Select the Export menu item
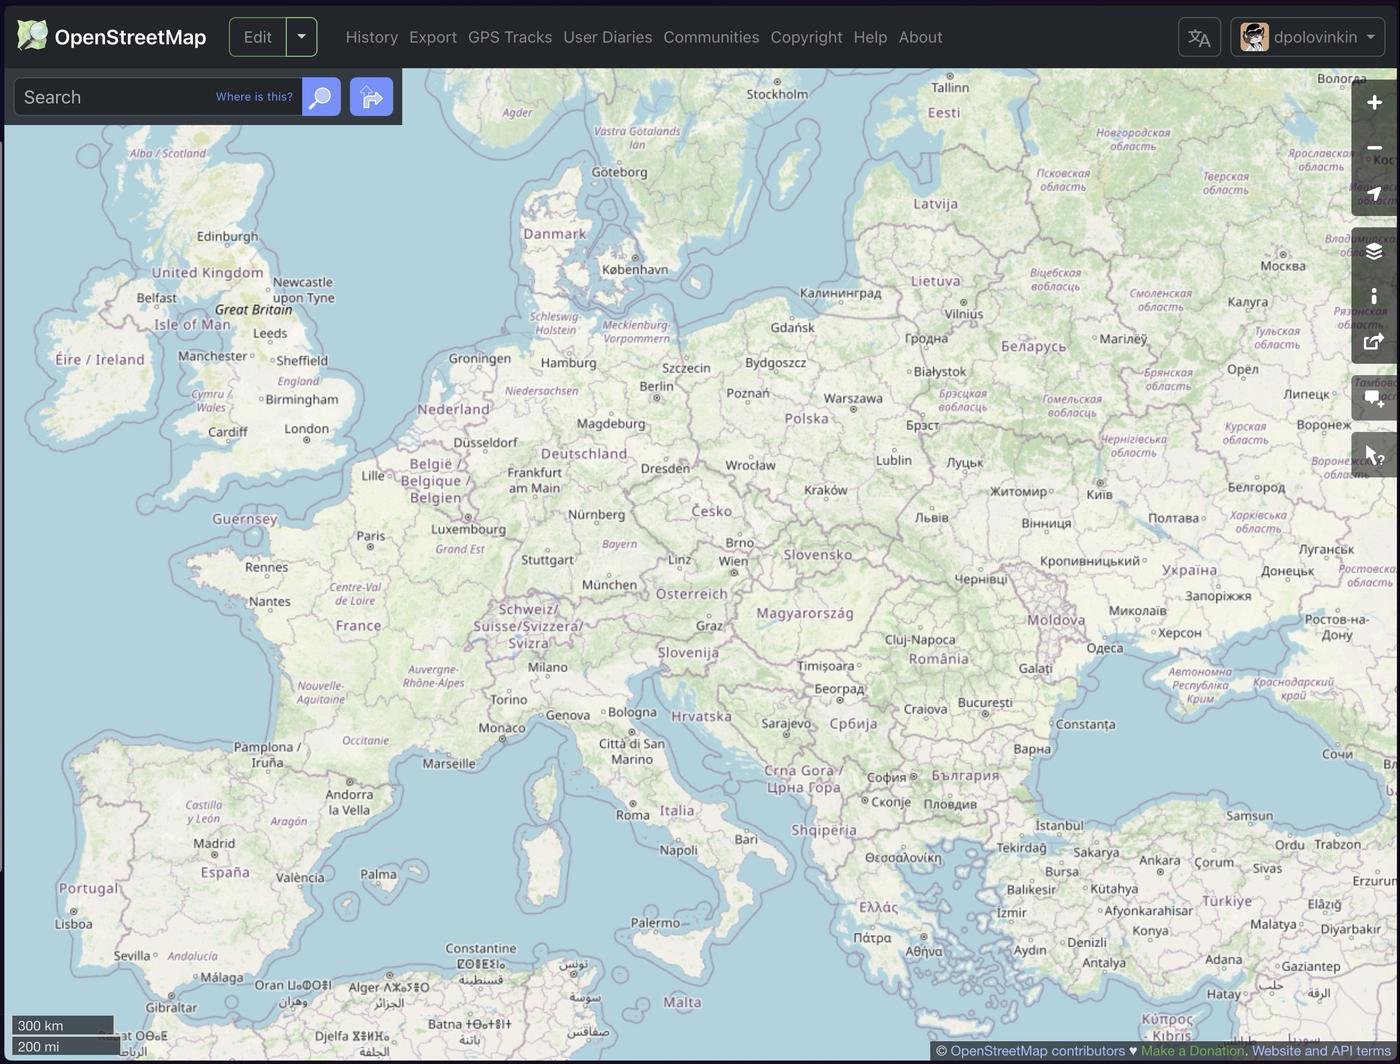This screenshot has height=1064, width=1400. [432, 37]
